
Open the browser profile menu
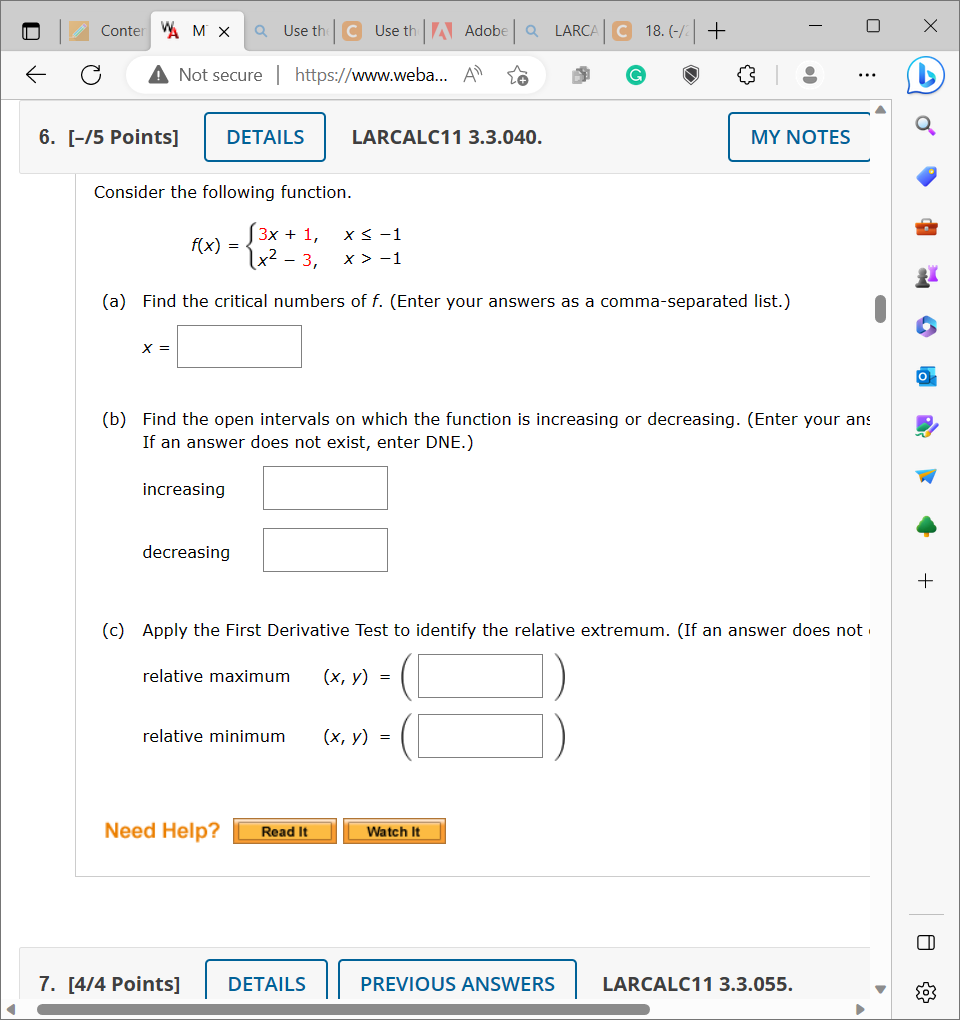coord(810,75)
